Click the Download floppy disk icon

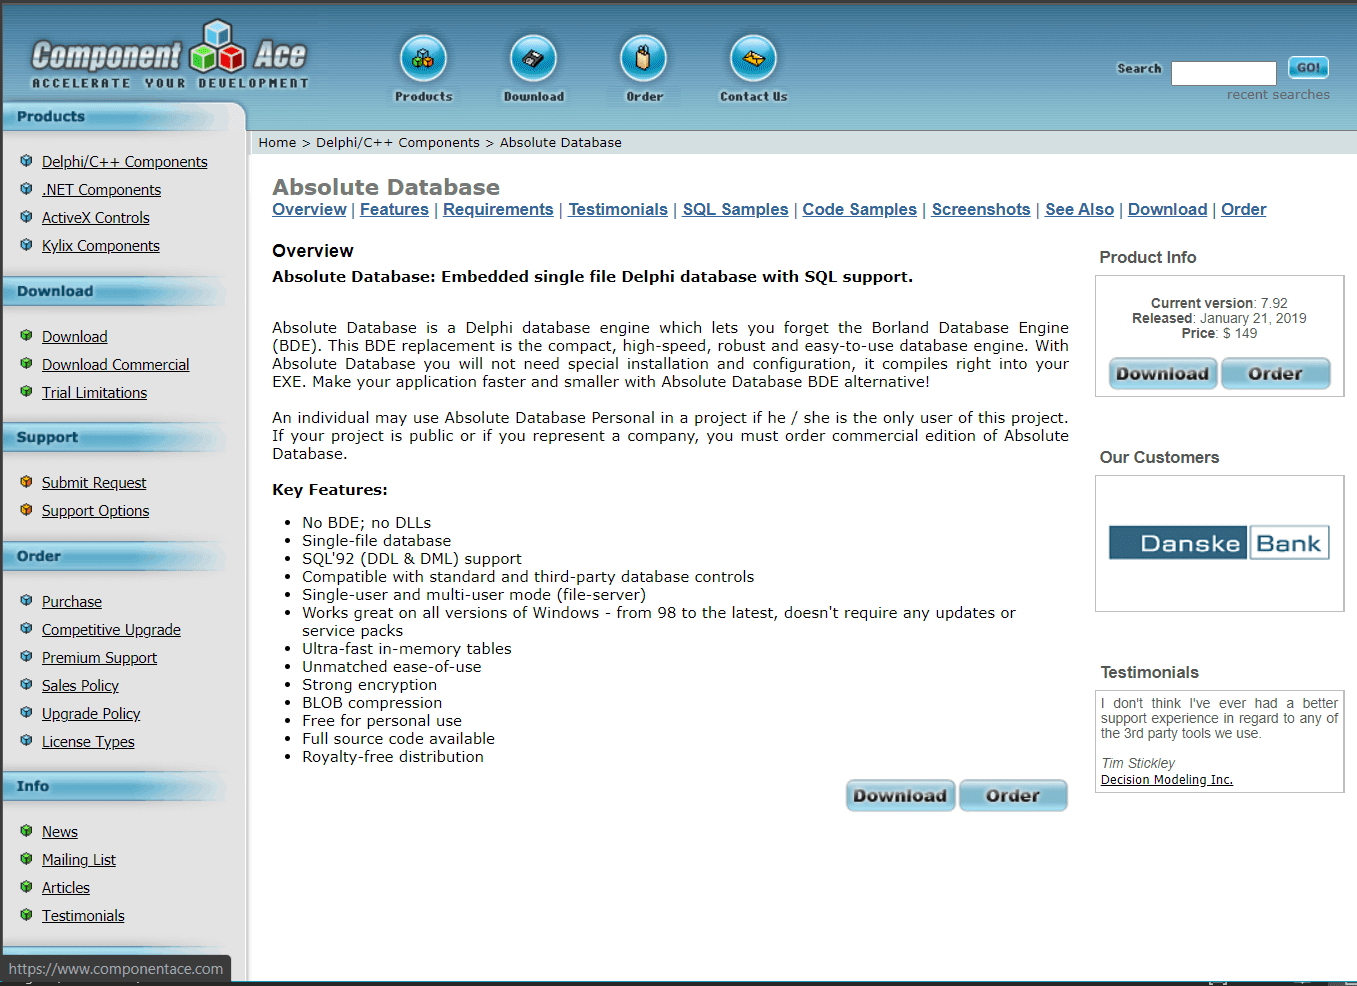click(x=533, y=59)
